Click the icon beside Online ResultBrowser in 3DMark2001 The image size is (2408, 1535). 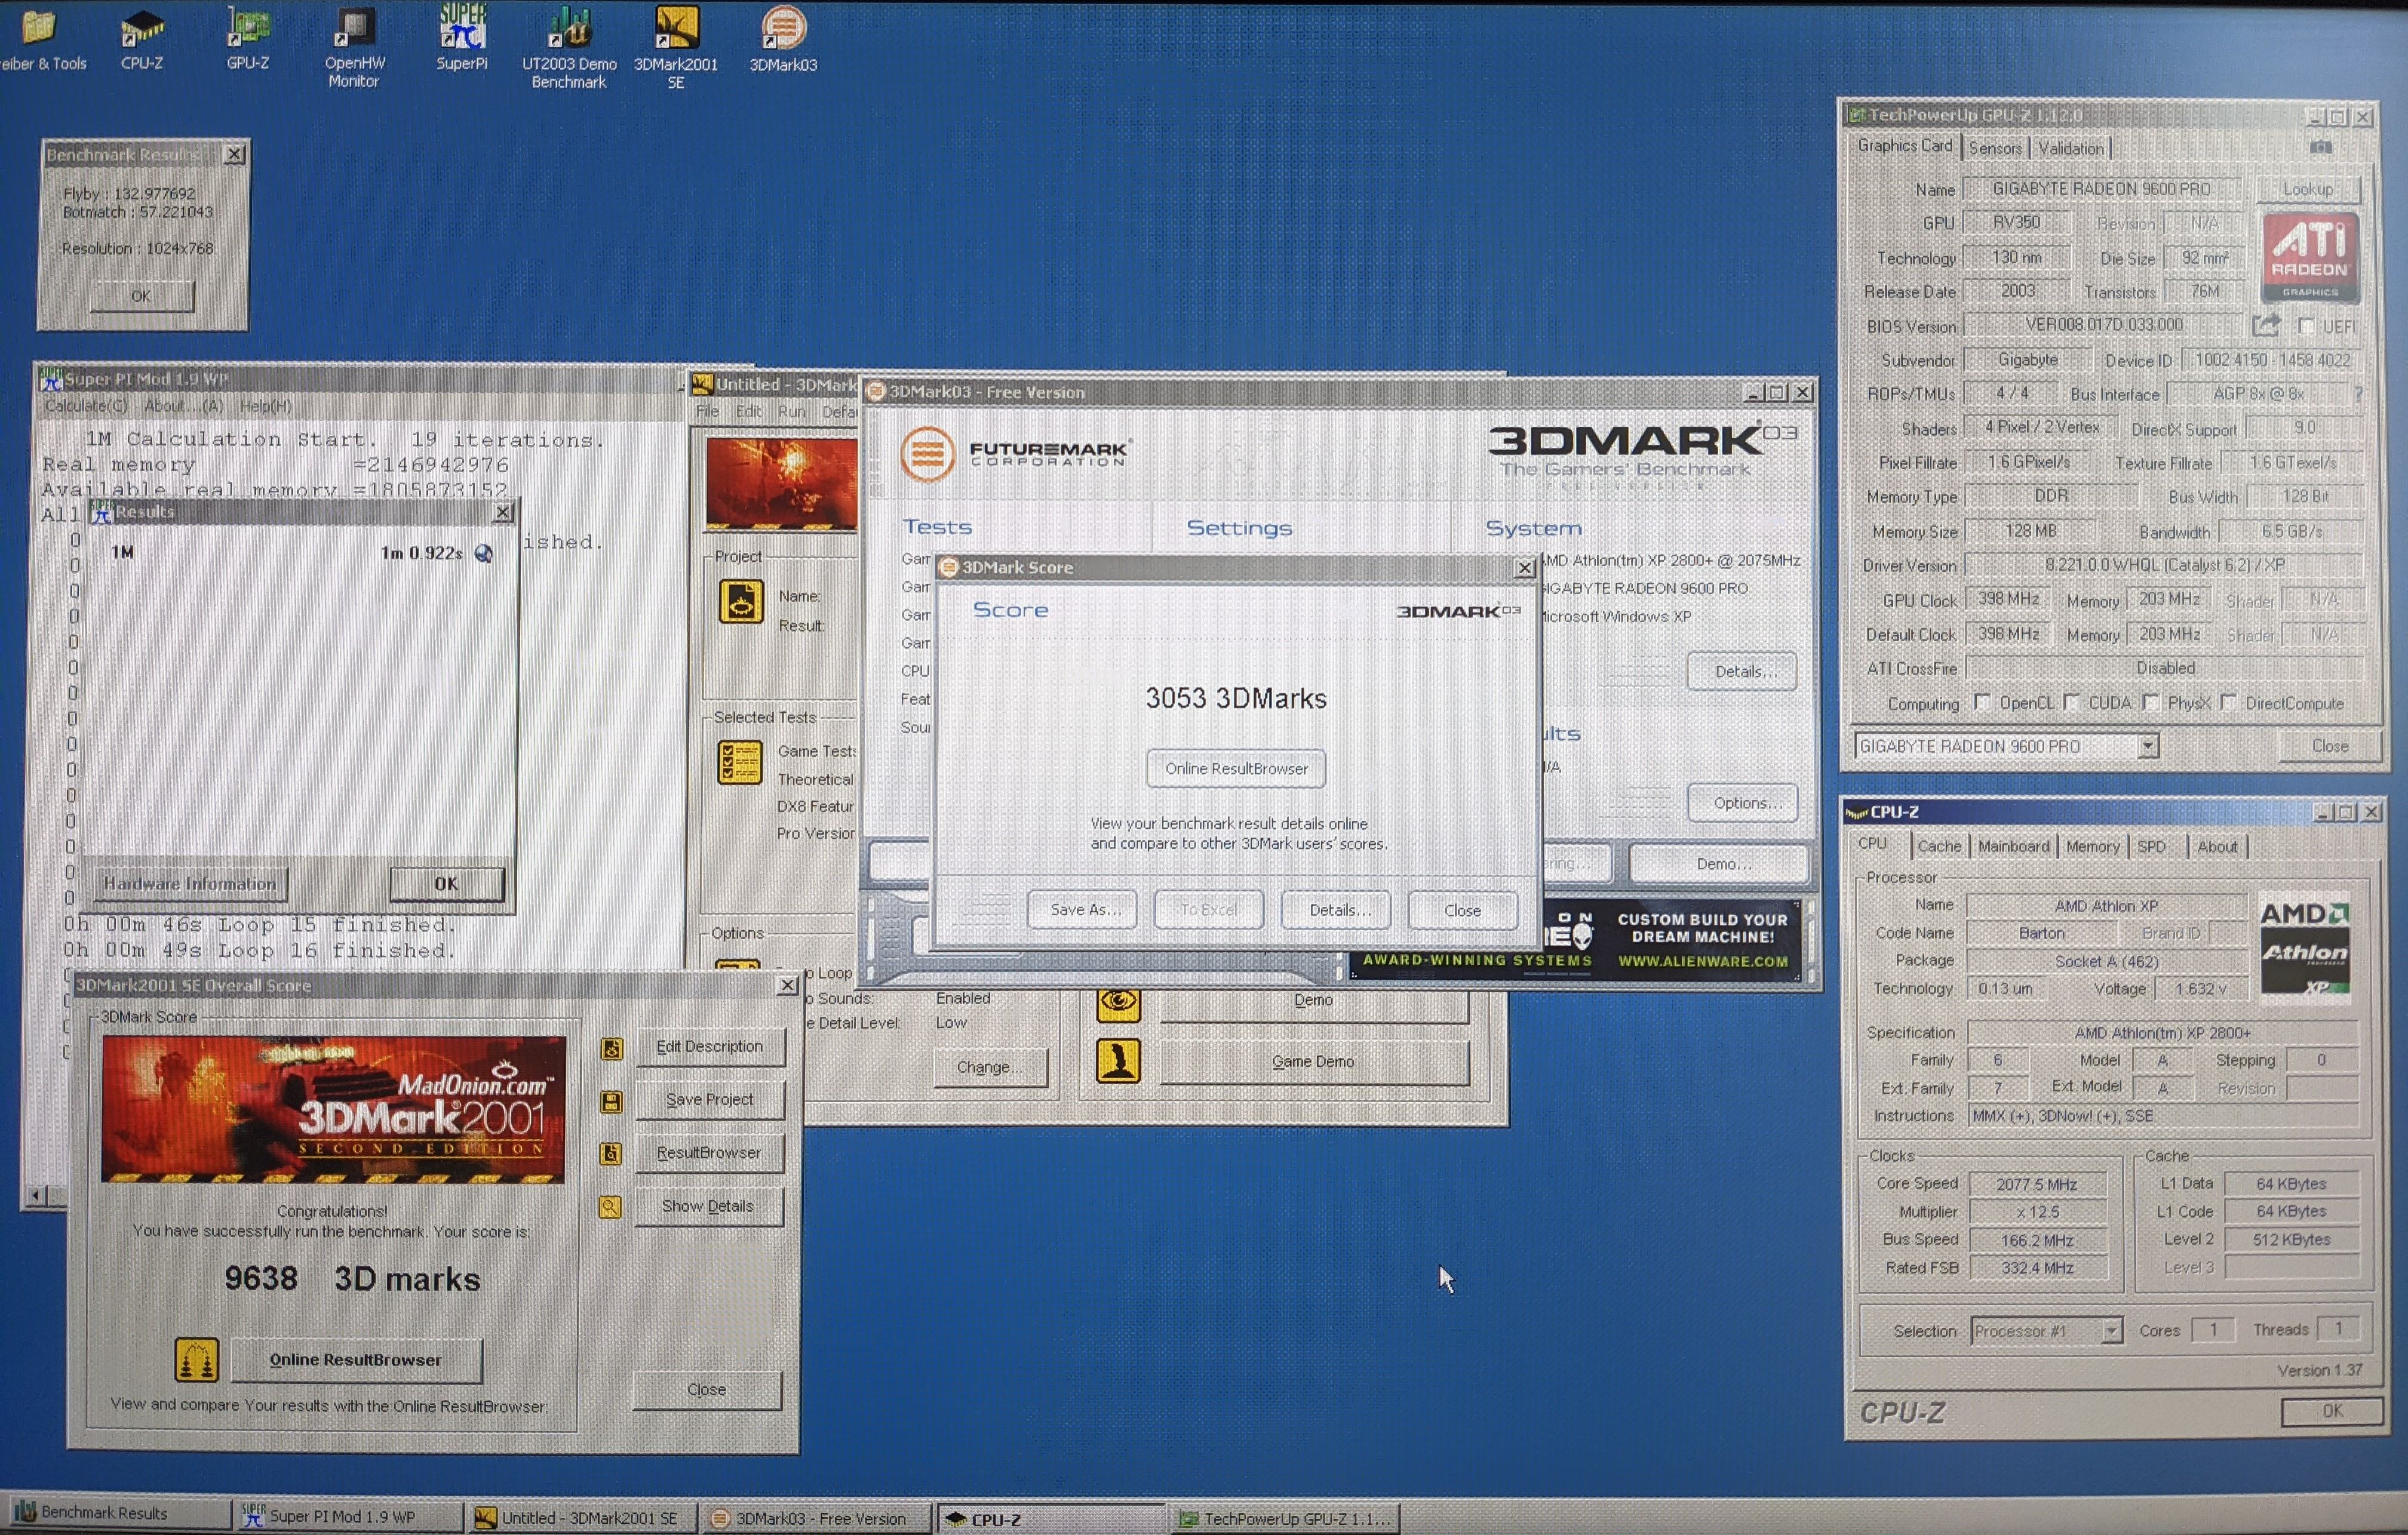[196, 1360]
